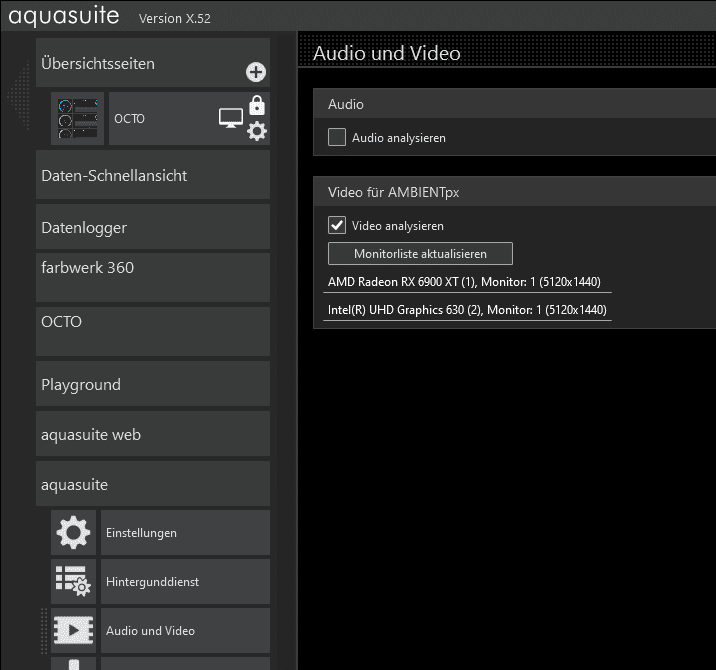The image size is (716, 670).
Task: Expand the Playground section
Action: click(x=153, y=384)
